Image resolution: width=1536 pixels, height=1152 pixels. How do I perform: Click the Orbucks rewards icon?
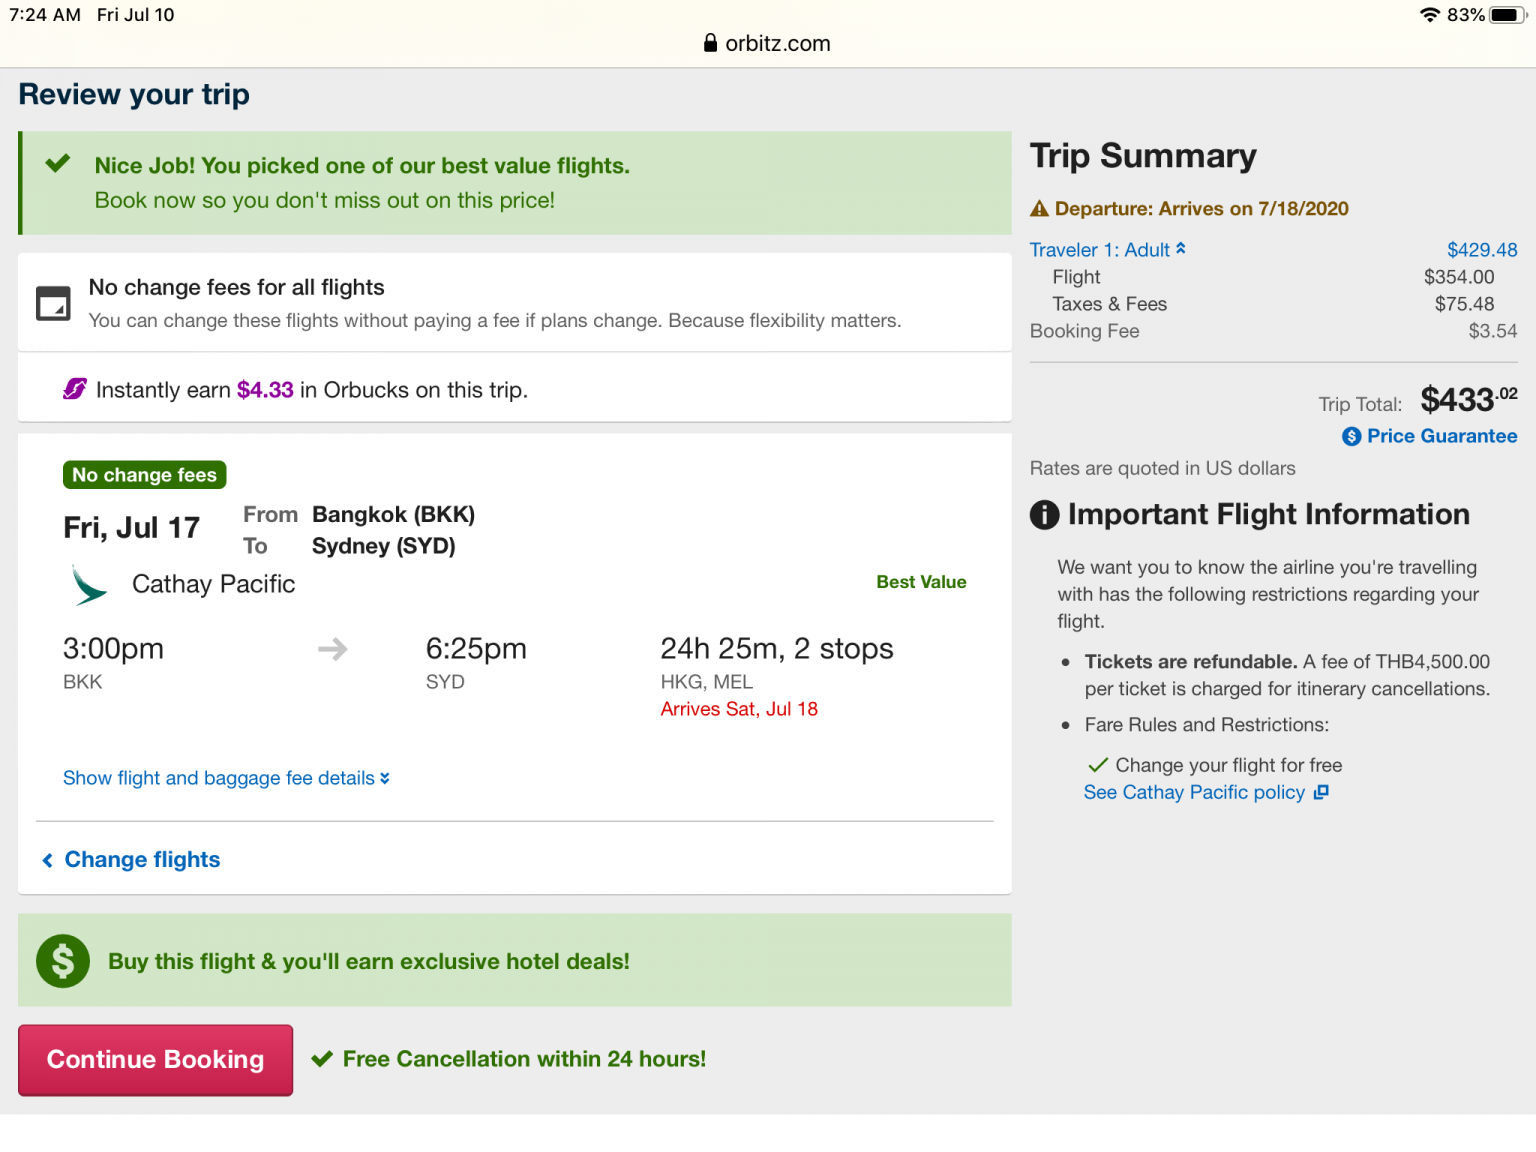click(x=75, y=389)
